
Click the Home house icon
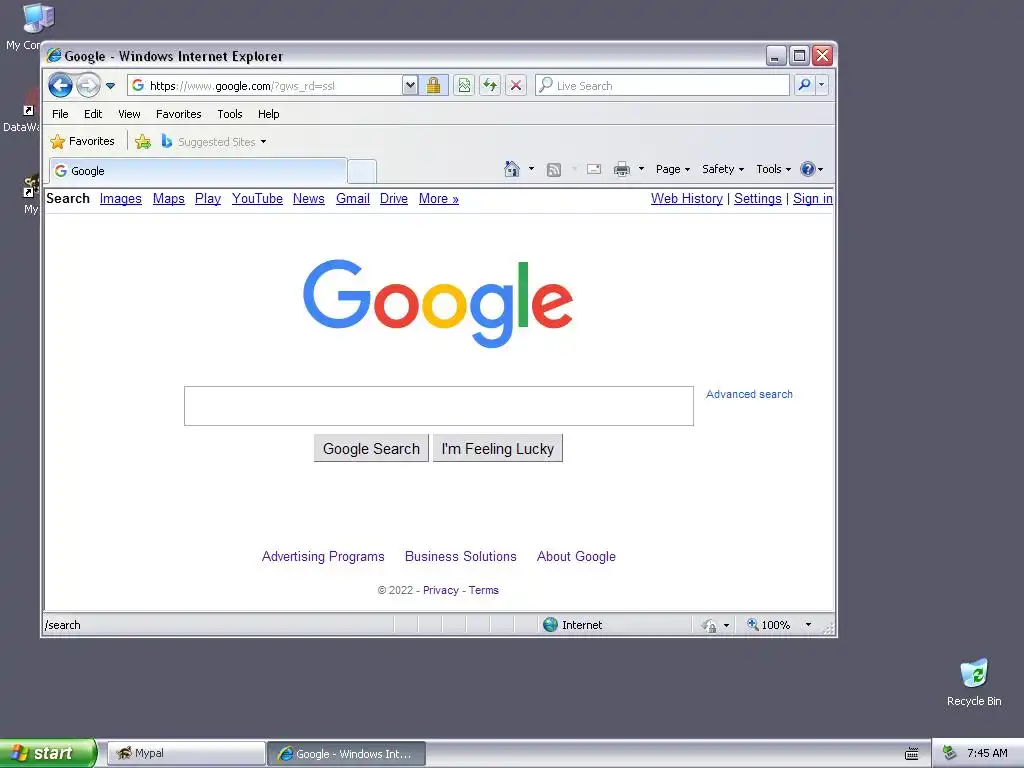coord(512,169)
